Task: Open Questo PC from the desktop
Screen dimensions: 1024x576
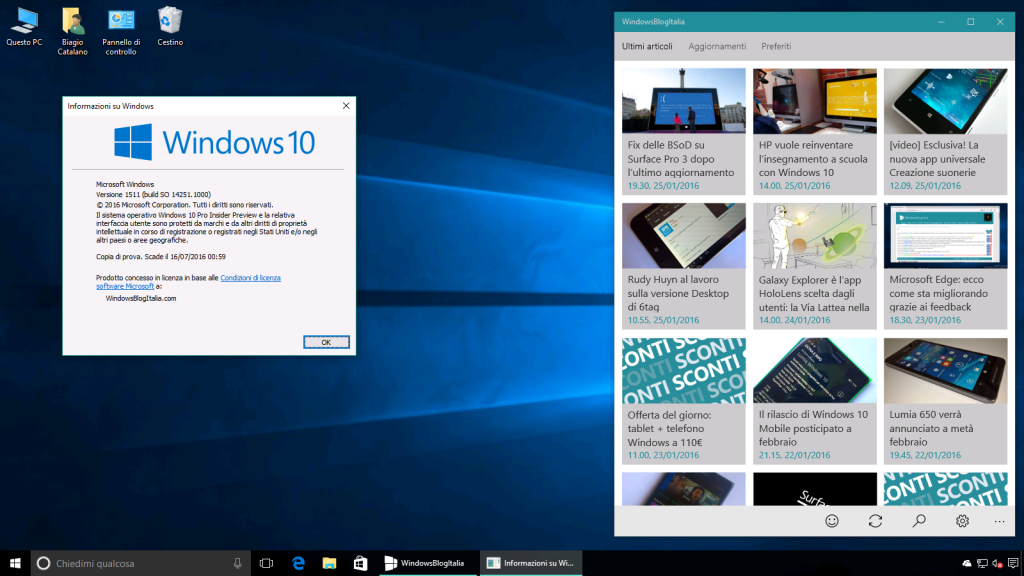Action: click(22, 22)
